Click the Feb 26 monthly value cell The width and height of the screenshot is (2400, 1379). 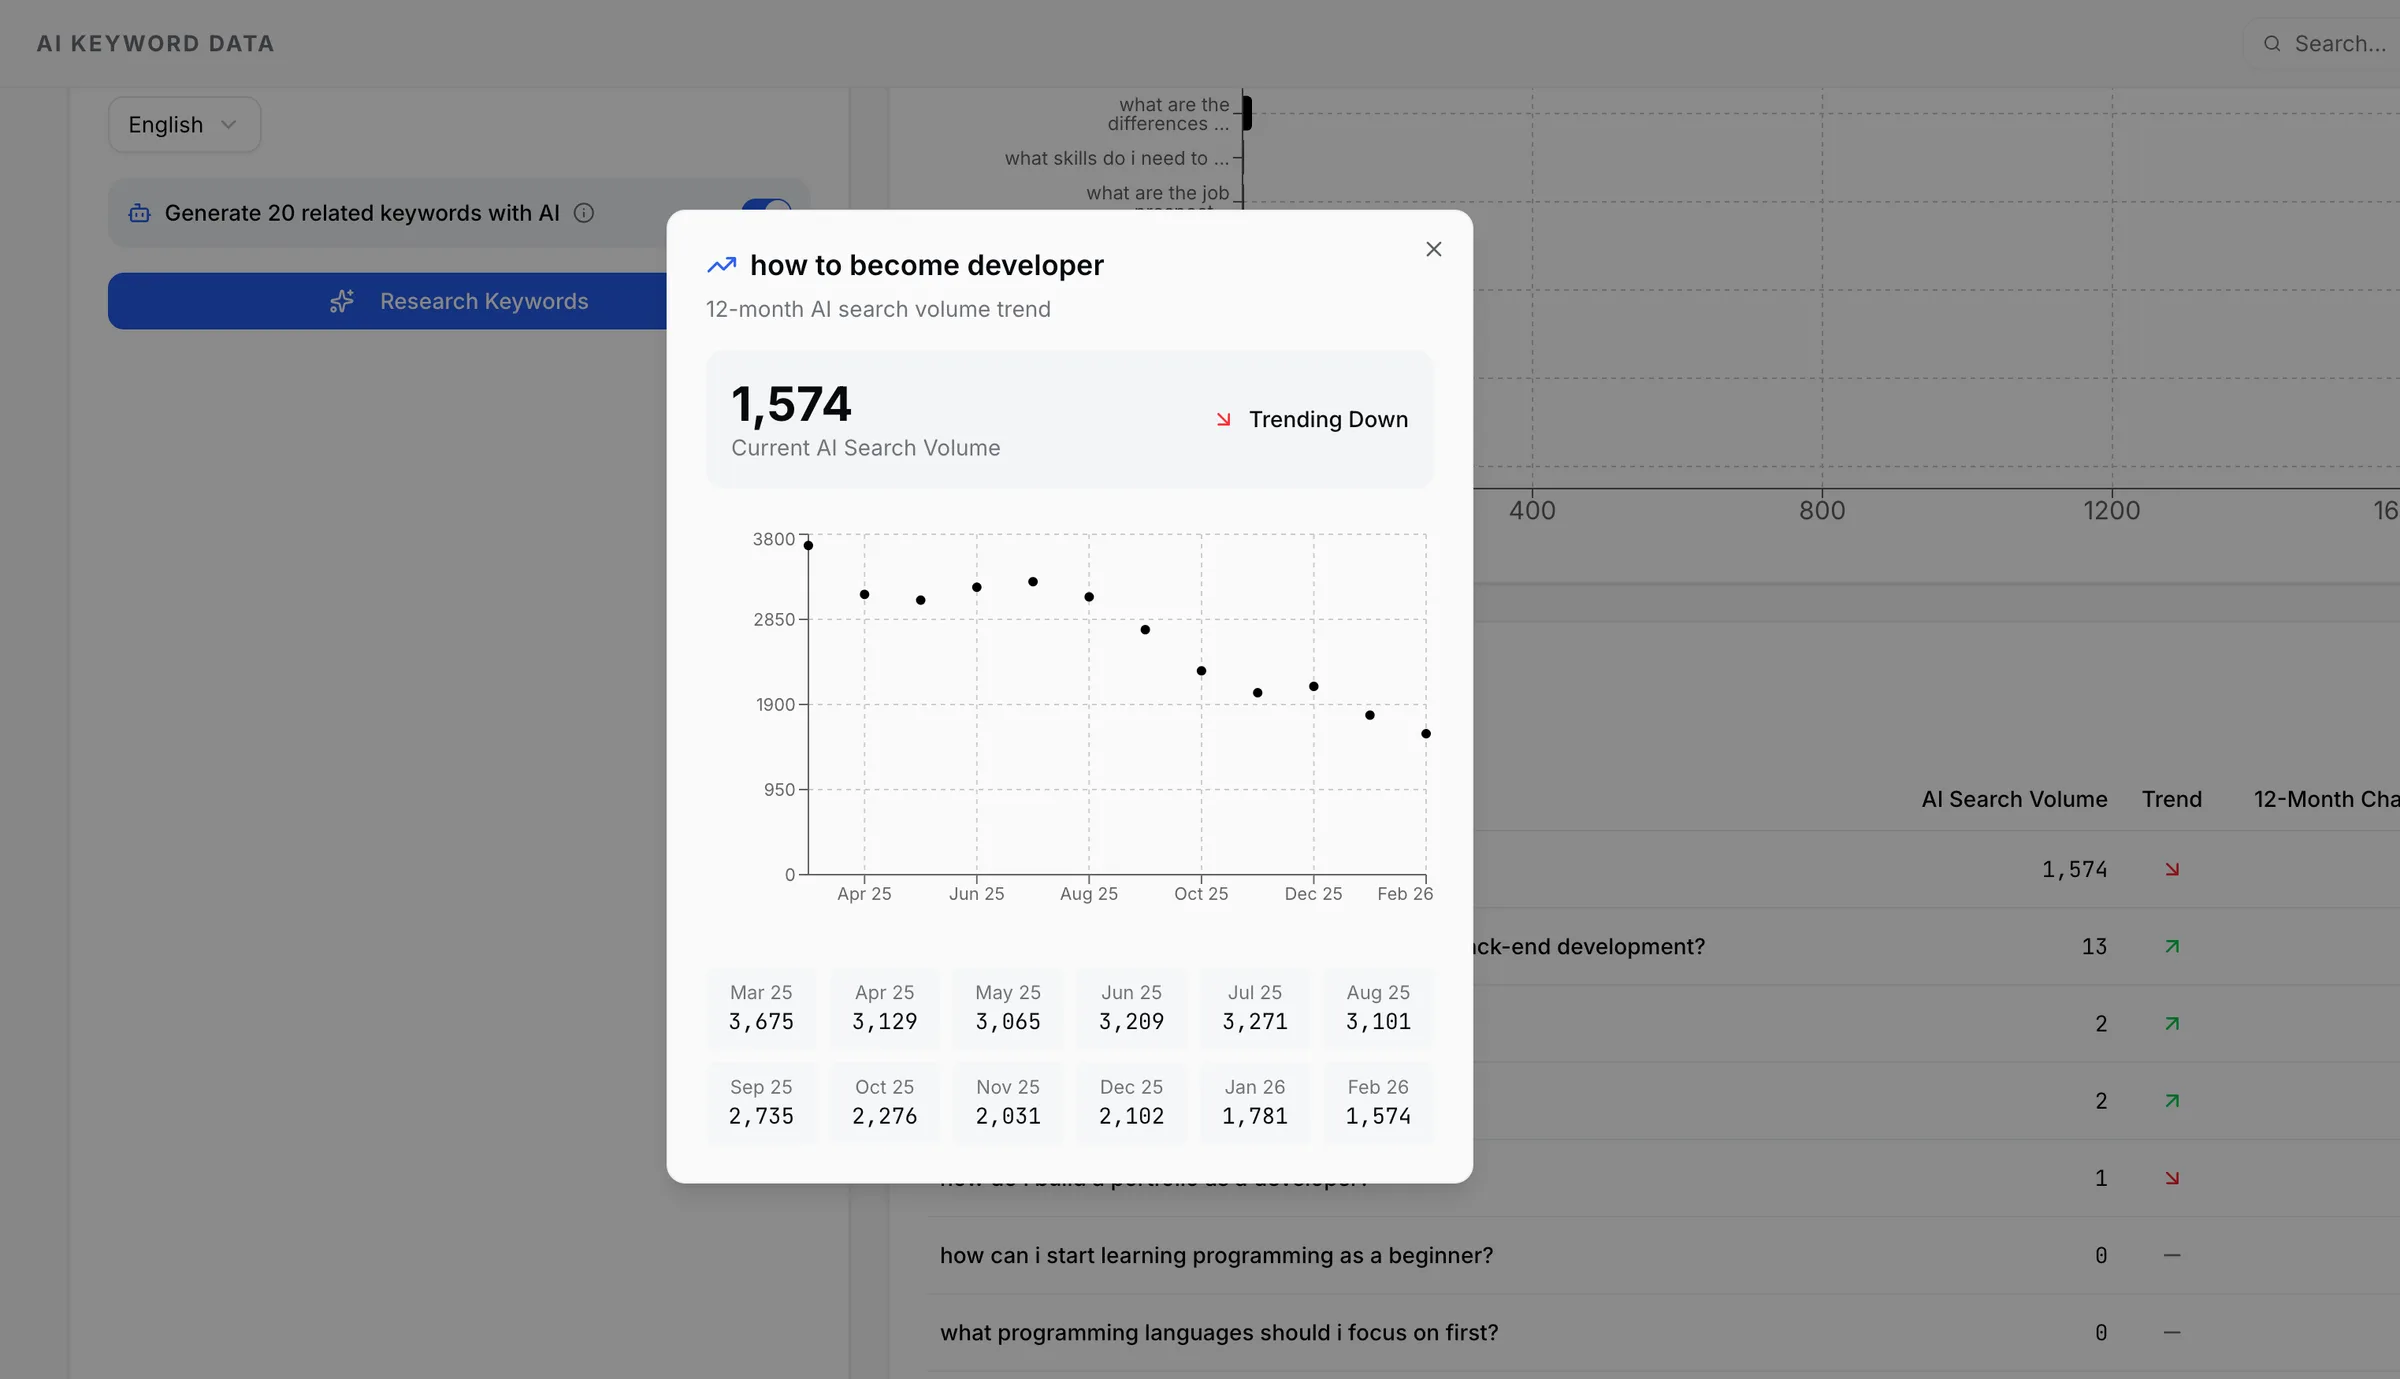(x=1377, y=1102)
